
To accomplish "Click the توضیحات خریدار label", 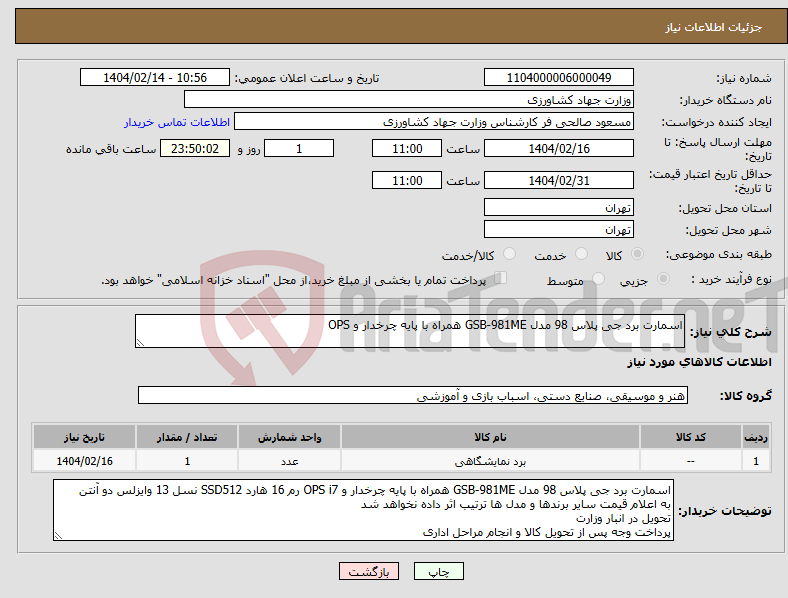I will (725, 511).
